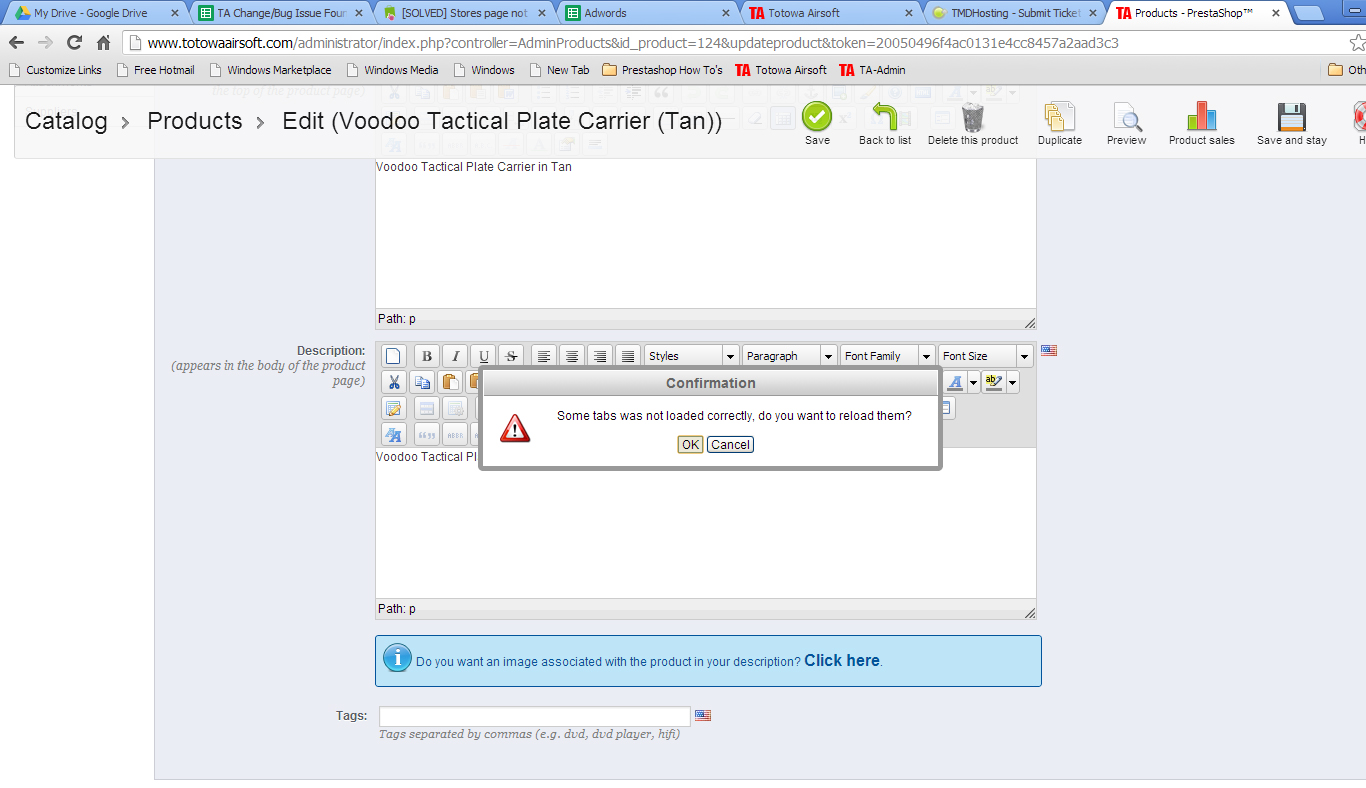
Task: Click the Delete this product trash icon
Action: coord(973,117)
